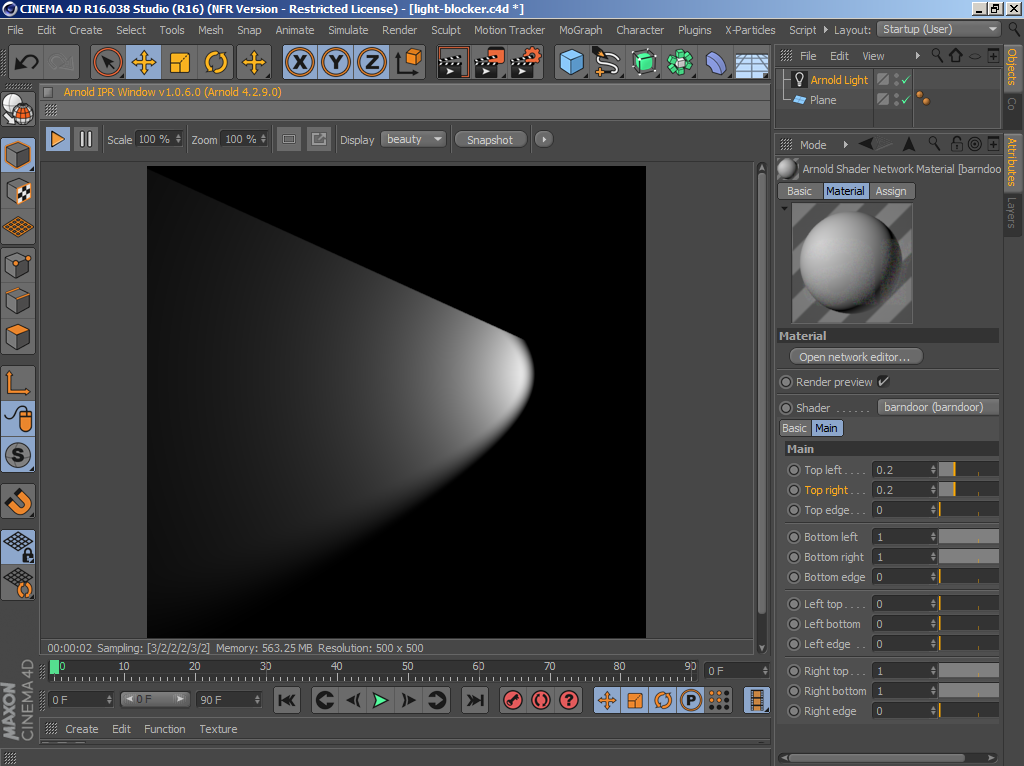This screenshot has width=1024, height=766.
Task: Open the Display beauty dropdown
Action: (413, 139)
